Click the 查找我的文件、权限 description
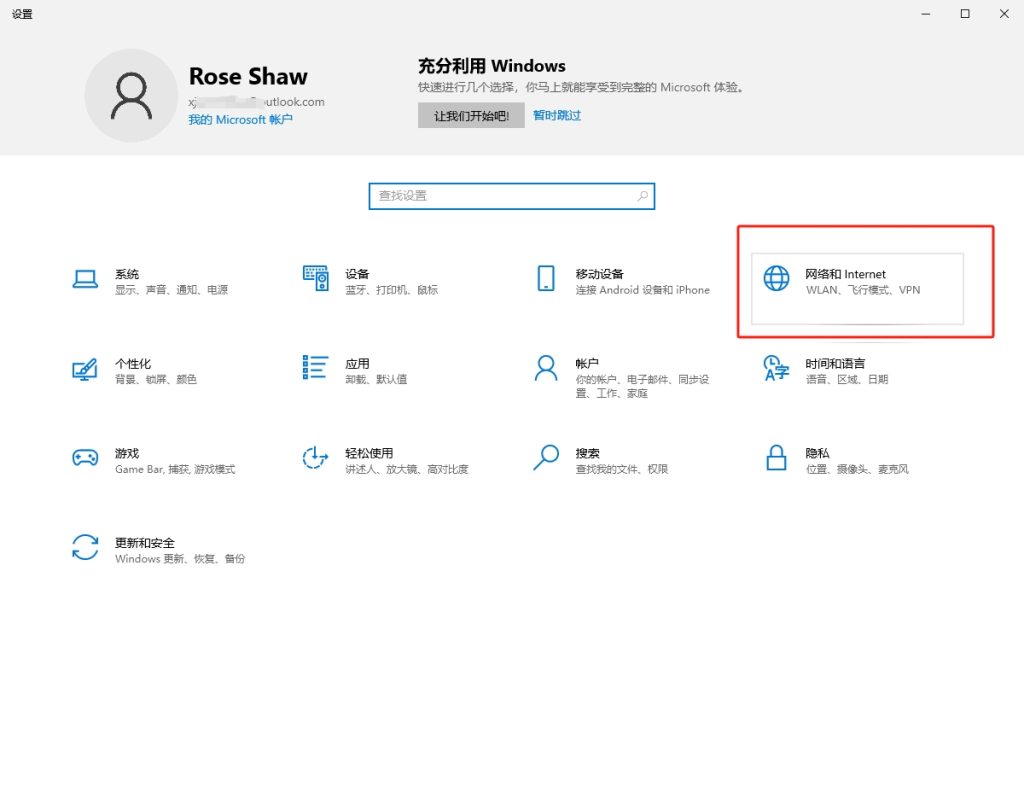Image resolution: width=1024 pixels, height=787 pixels. tap(622, 469)
